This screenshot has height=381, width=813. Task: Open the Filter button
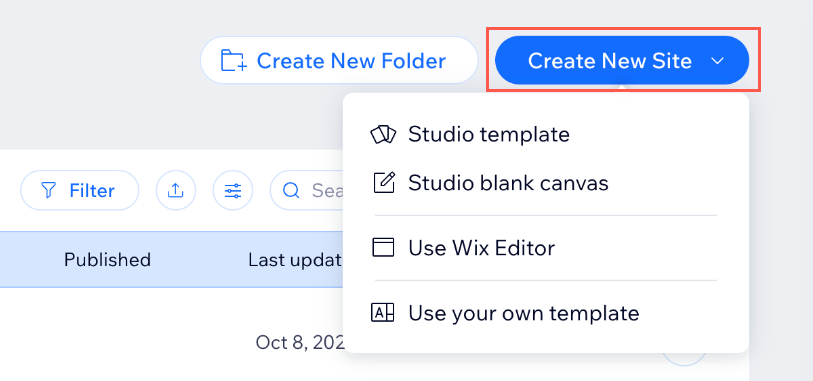click(x=79, y=190)
